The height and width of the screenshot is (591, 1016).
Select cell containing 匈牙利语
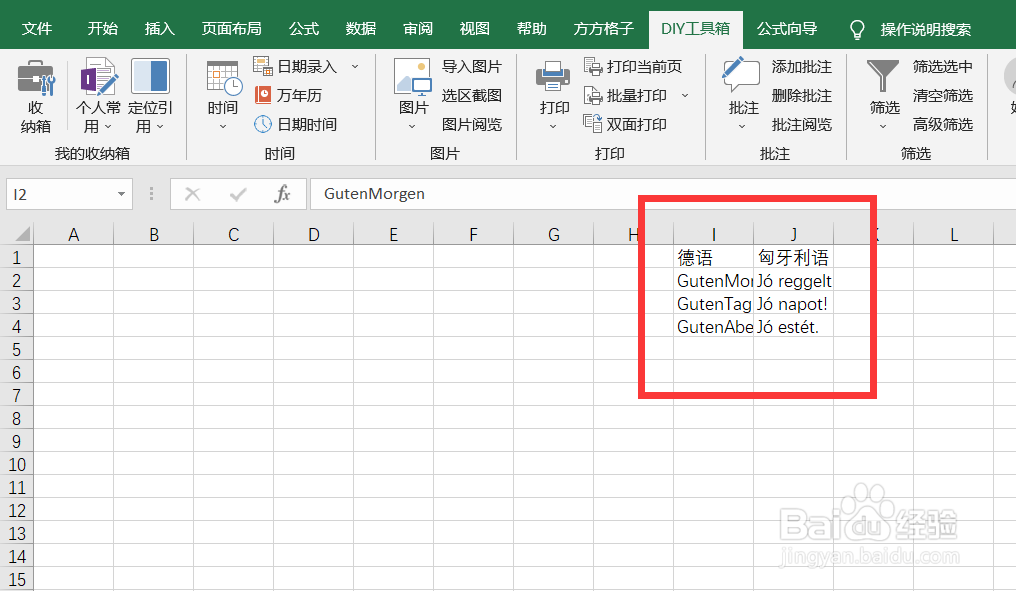coord(794,257)
